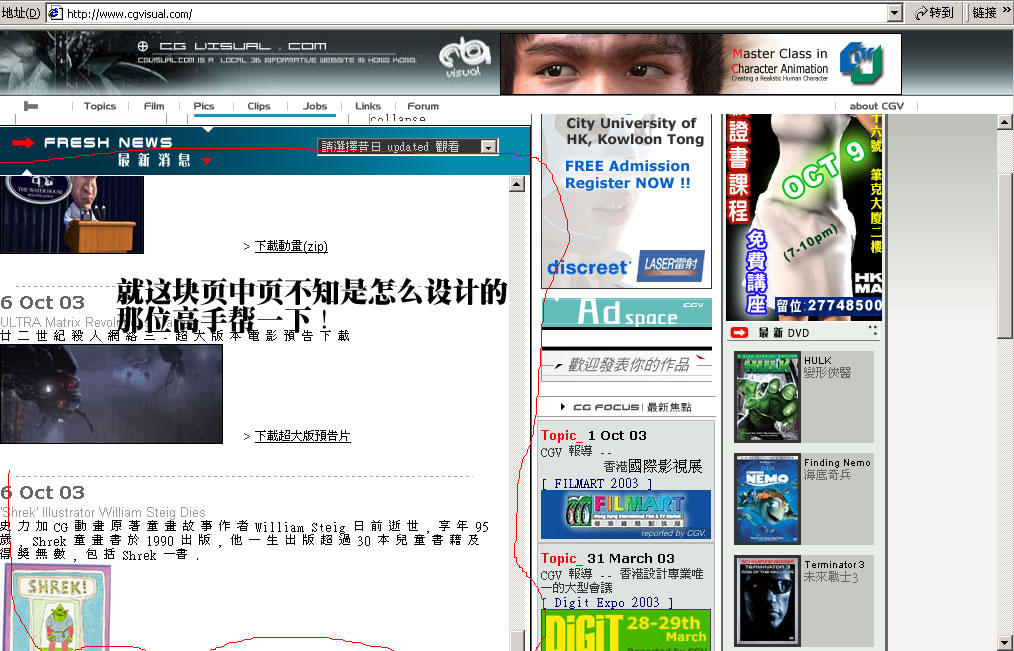Click the Topic_ 1 Oct 03 heading
This screenshot has width=1014, height=651.
(594, 436)
